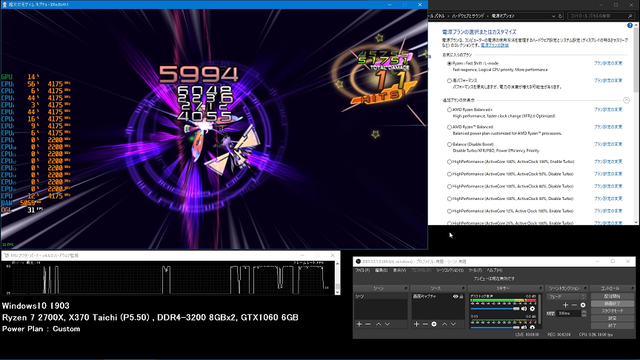Select HighPerformance ActiveCore 12% power plan

(449, 211)
